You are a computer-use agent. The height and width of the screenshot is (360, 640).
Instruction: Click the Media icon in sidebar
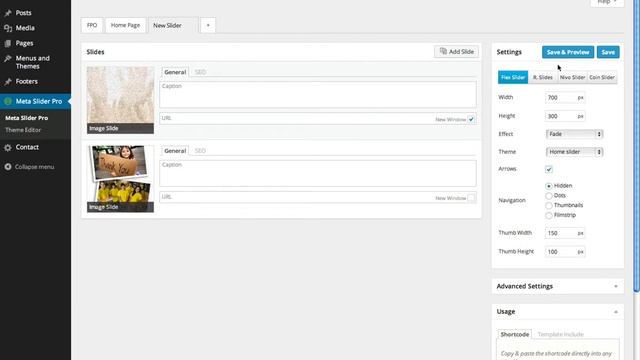click(x=8, y=28)
